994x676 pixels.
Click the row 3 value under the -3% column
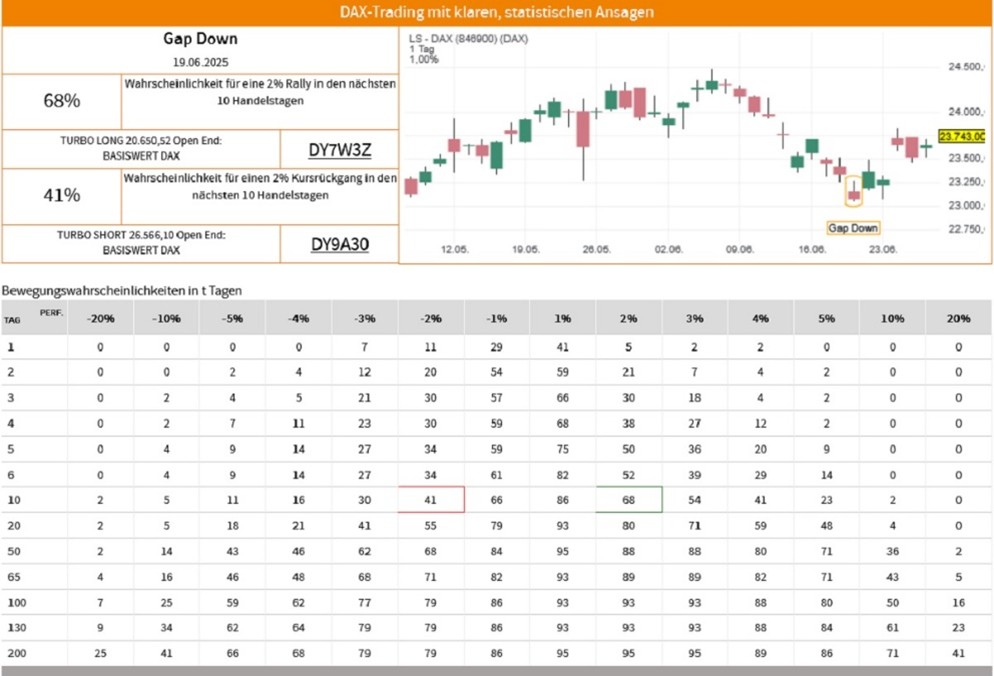[365, 398]
